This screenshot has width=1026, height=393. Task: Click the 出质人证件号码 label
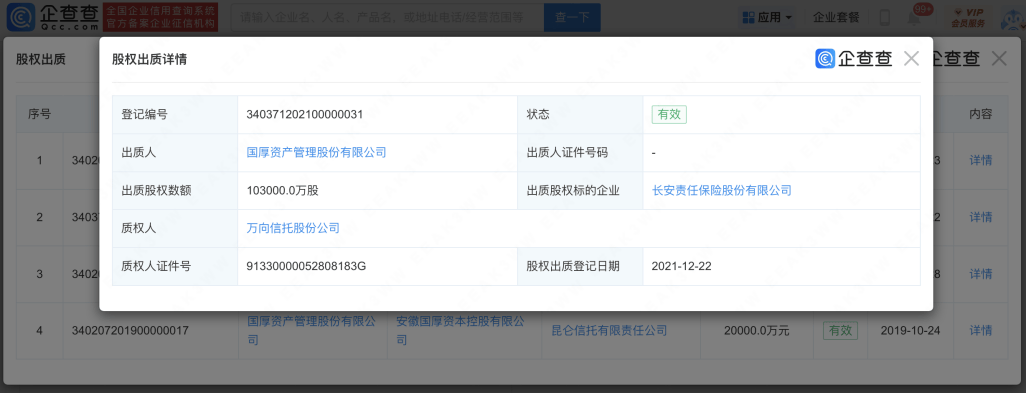click(x=567, y=152)
